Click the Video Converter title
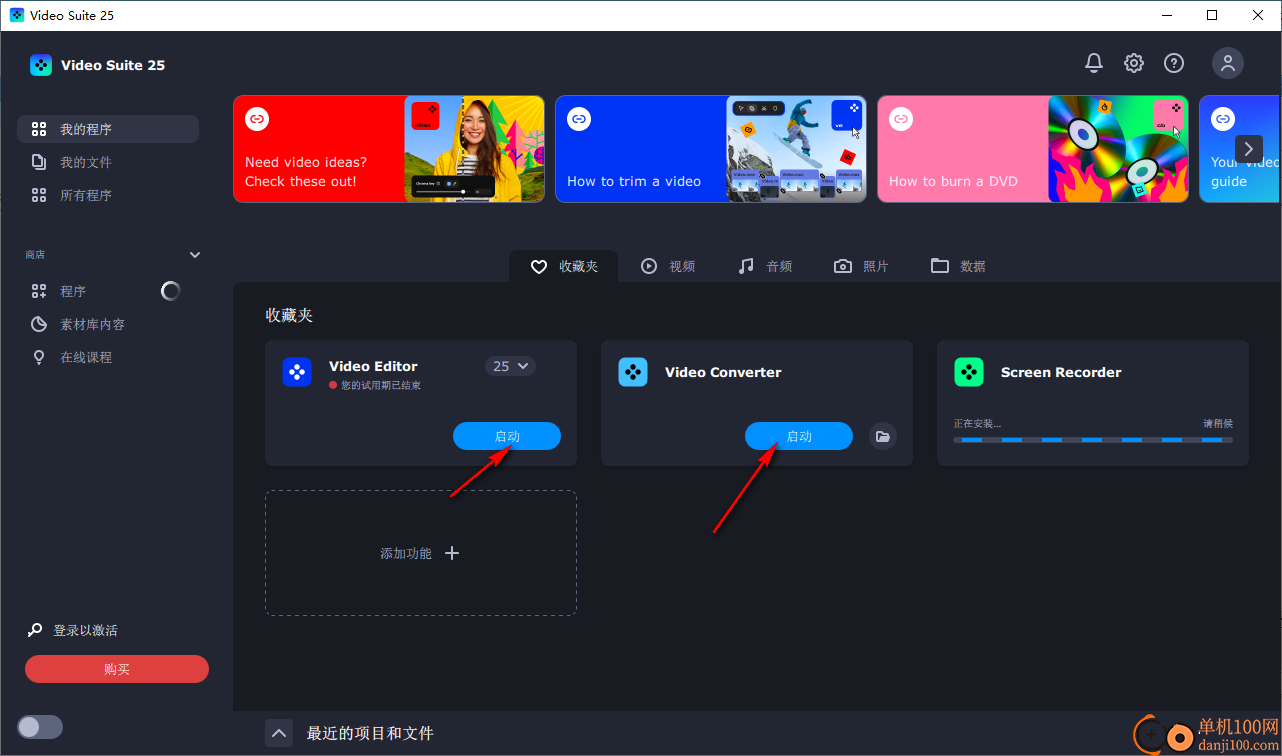This screenshot has width=1282, height=756. pos(723,372)
